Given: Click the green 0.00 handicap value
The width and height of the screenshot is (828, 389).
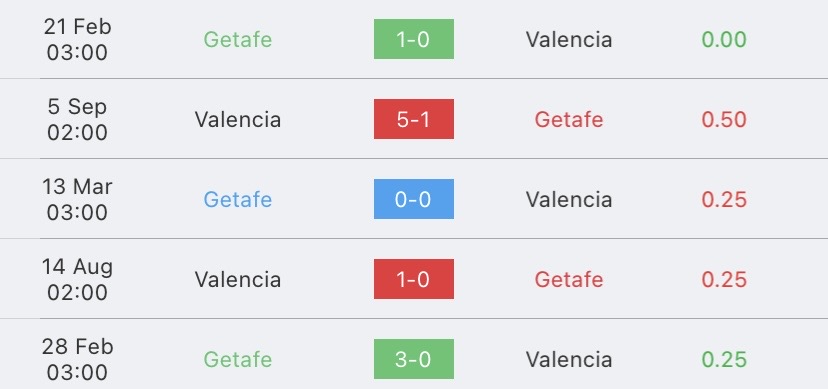Looking at the screenshot, I should 724,40.
